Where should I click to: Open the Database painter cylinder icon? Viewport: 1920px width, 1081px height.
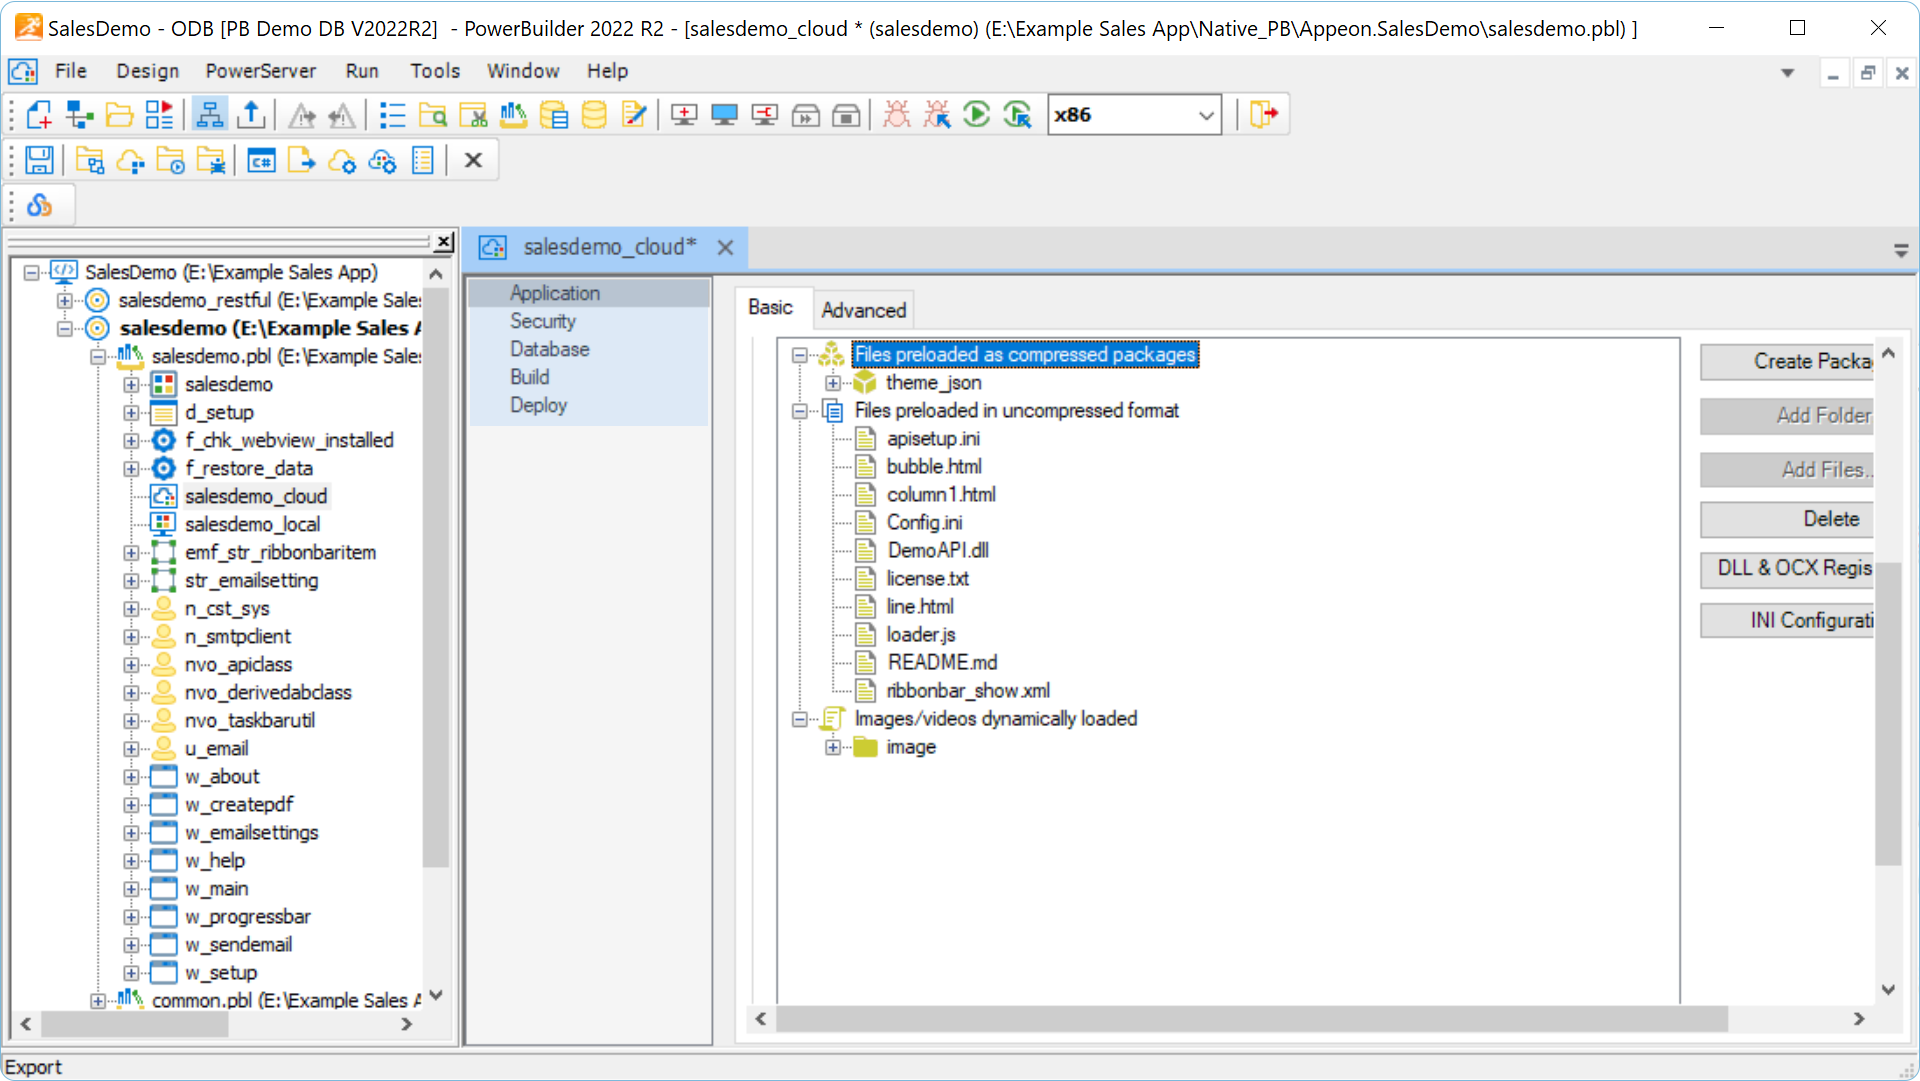click(x=594, y=115)
